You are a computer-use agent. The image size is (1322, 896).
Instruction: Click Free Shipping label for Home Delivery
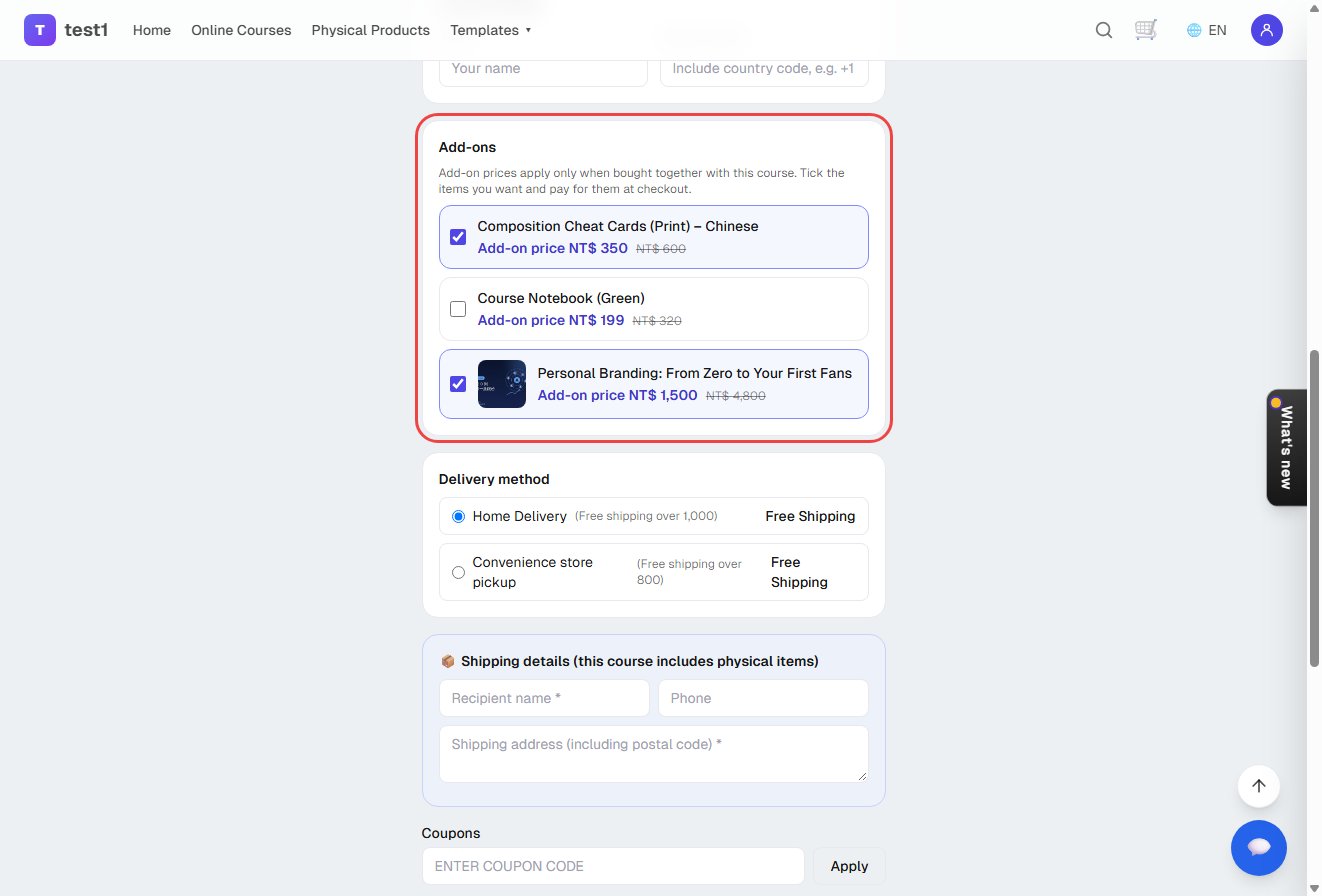point(810,516)
